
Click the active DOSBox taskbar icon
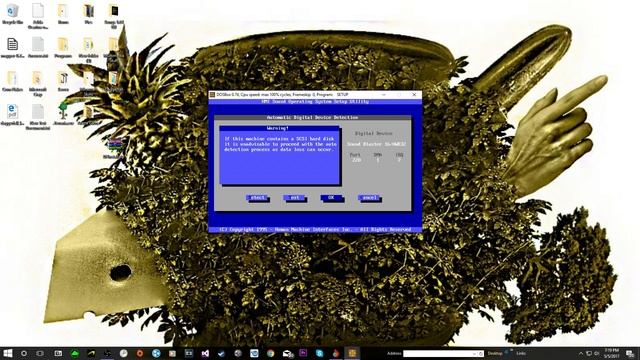[352, 353]
